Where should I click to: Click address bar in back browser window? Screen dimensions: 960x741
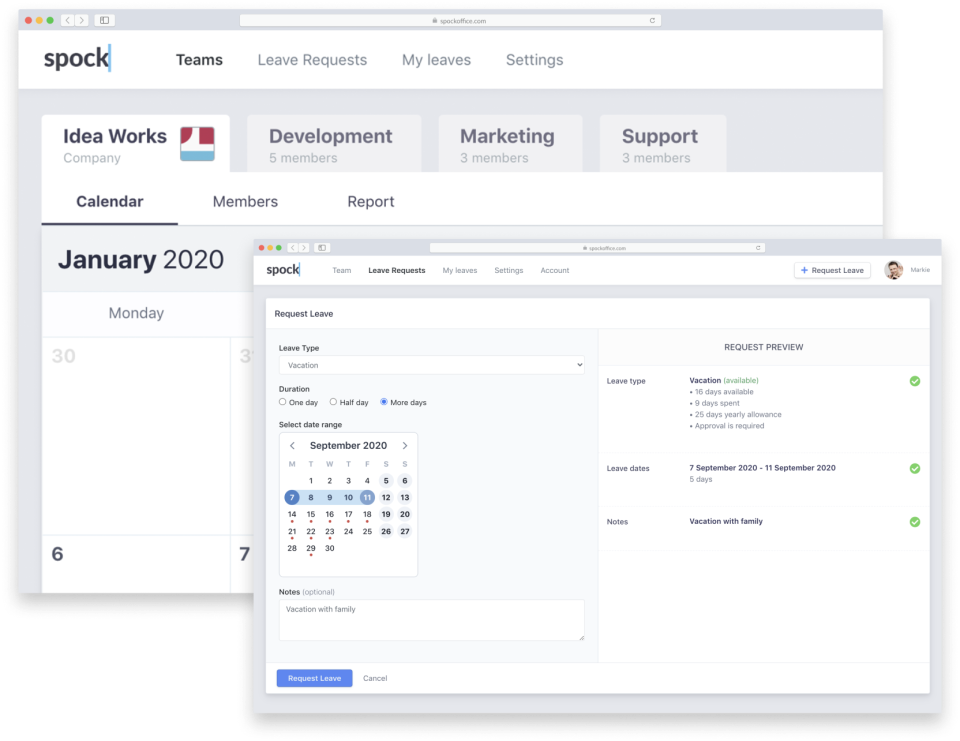coord(450,20)
